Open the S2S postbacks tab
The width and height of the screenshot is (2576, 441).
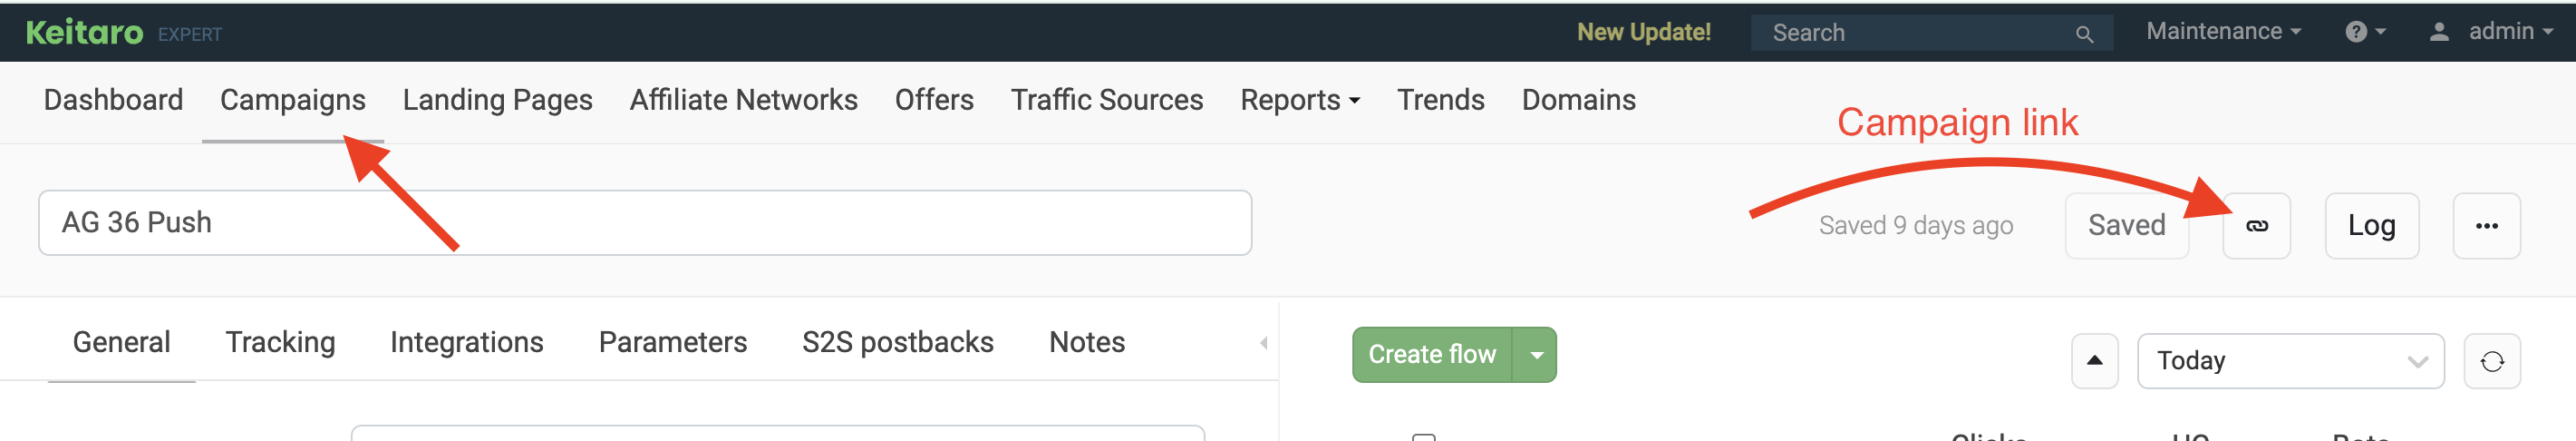point(897,342)
